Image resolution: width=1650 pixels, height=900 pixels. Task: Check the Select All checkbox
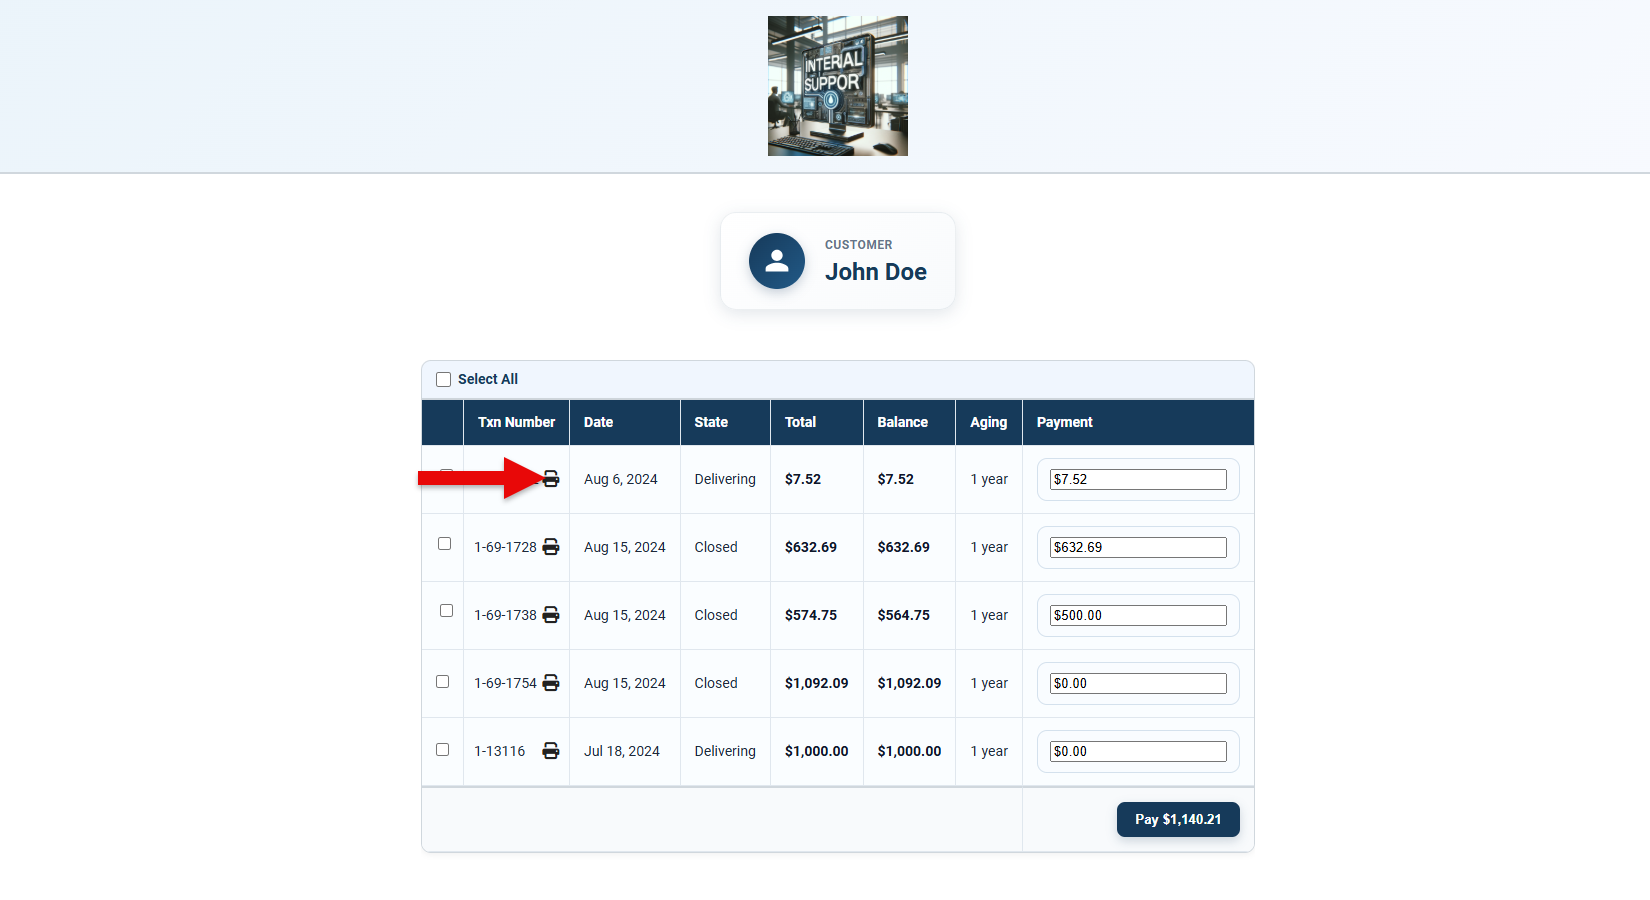444,380
